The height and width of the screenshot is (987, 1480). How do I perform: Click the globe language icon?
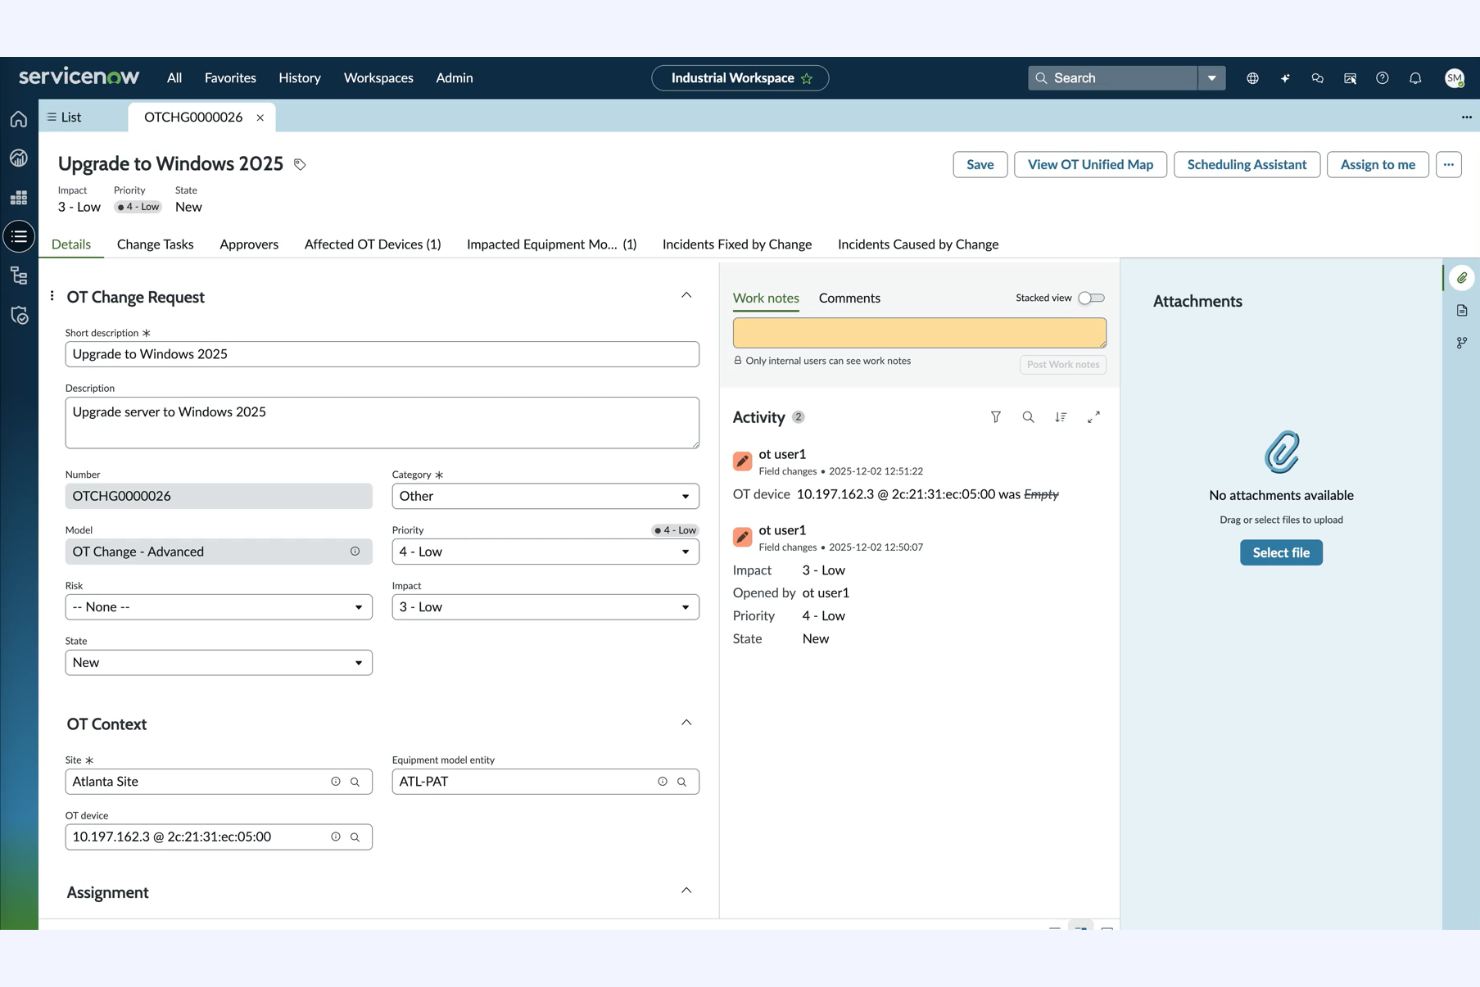point(1252,77)
